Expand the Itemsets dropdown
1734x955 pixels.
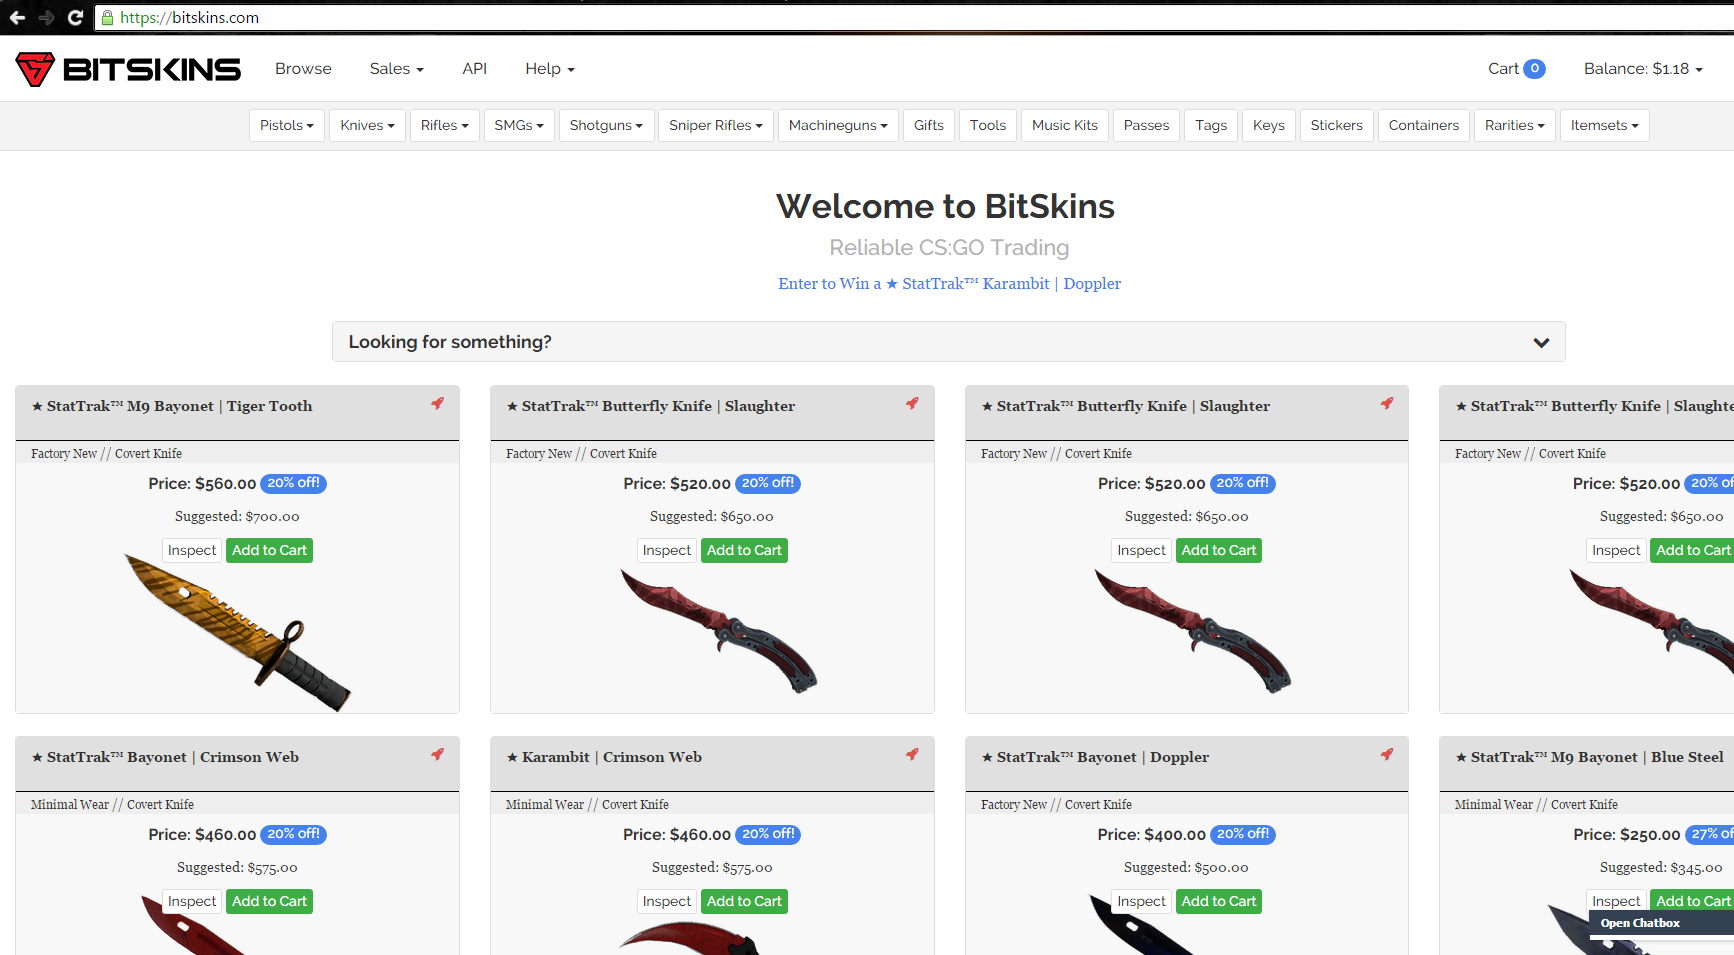click(1605, 125)
